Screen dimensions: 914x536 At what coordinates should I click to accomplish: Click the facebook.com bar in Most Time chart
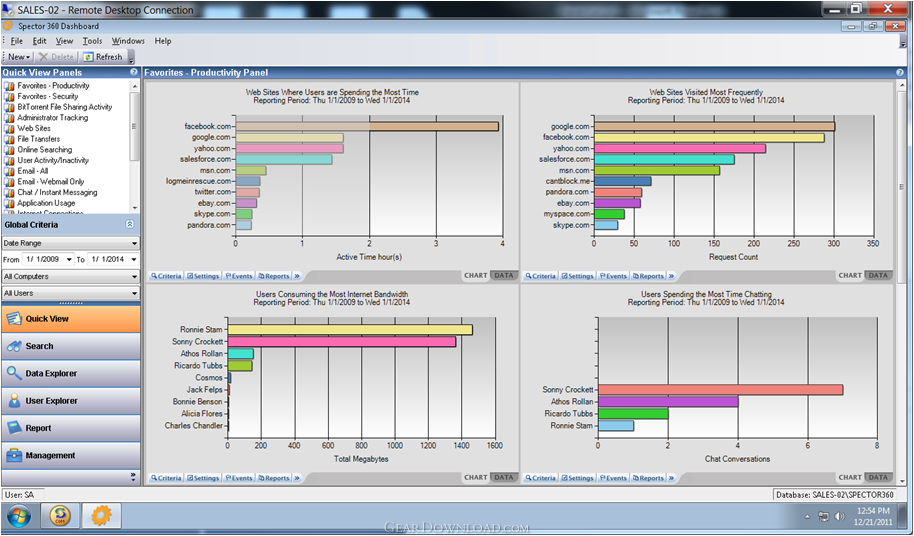[367, 126]
